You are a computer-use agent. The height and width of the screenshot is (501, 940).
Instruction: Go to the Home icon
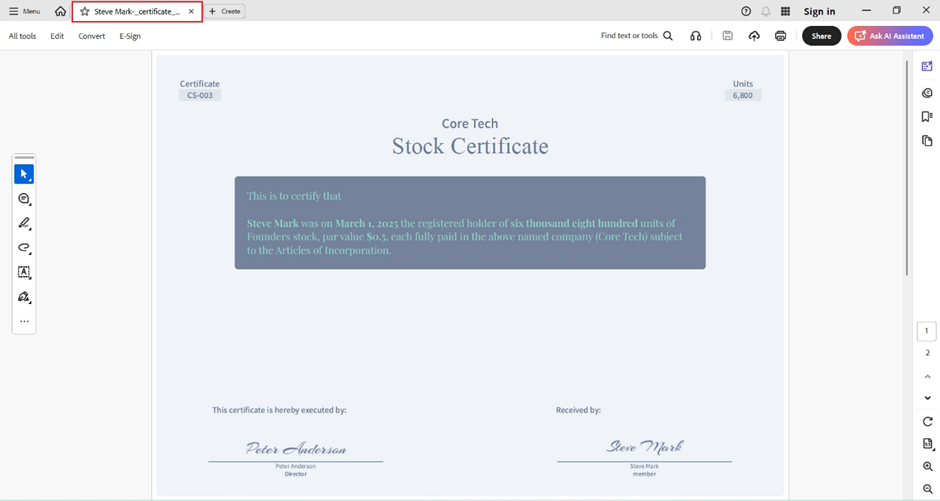tap(61, 11)
